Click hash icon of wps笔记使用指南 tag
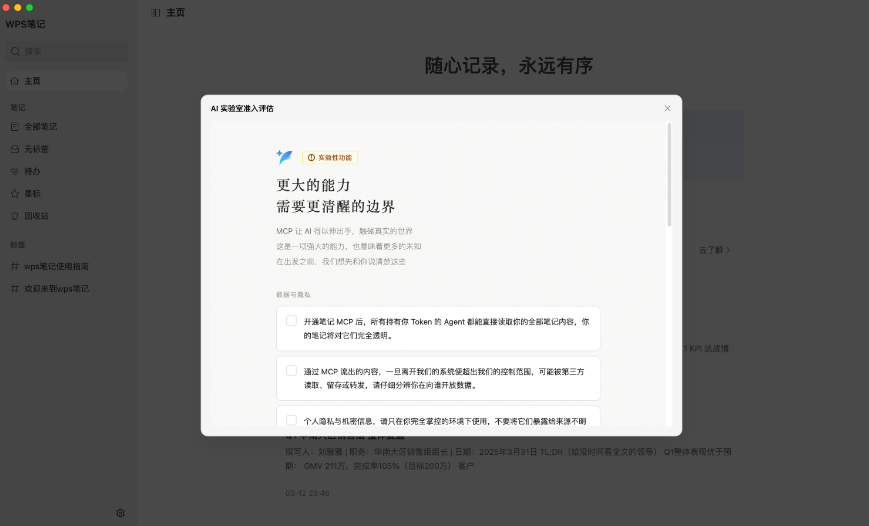Screen dimensions: 869x526 pos(15,266)
